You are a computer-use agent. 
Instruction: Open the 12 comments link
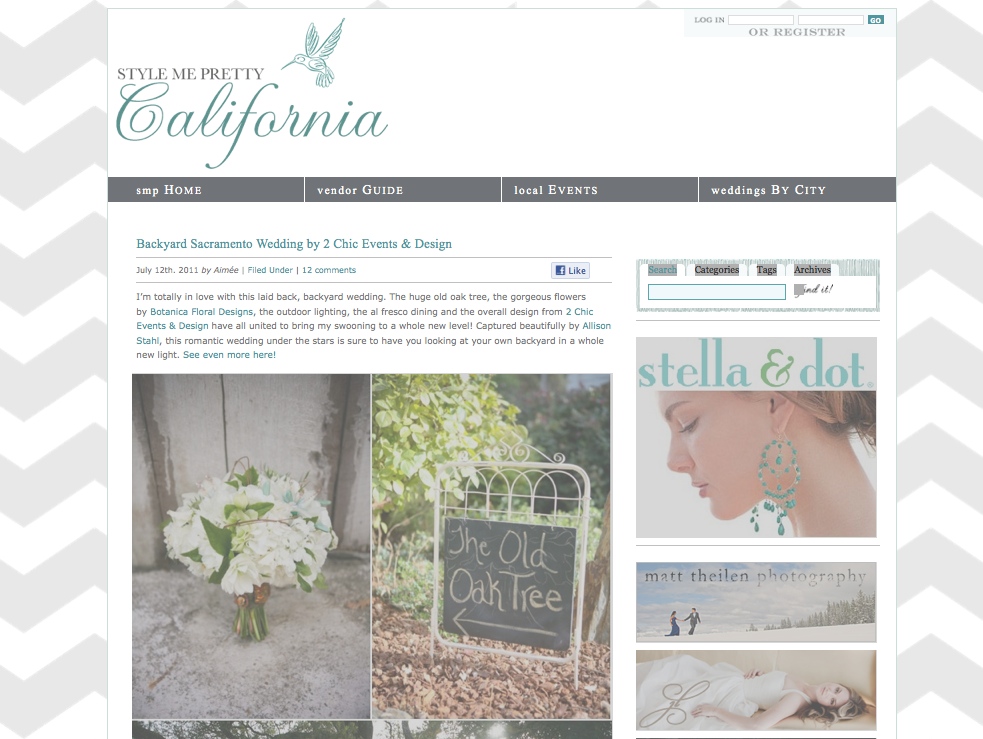pos(329,270)
